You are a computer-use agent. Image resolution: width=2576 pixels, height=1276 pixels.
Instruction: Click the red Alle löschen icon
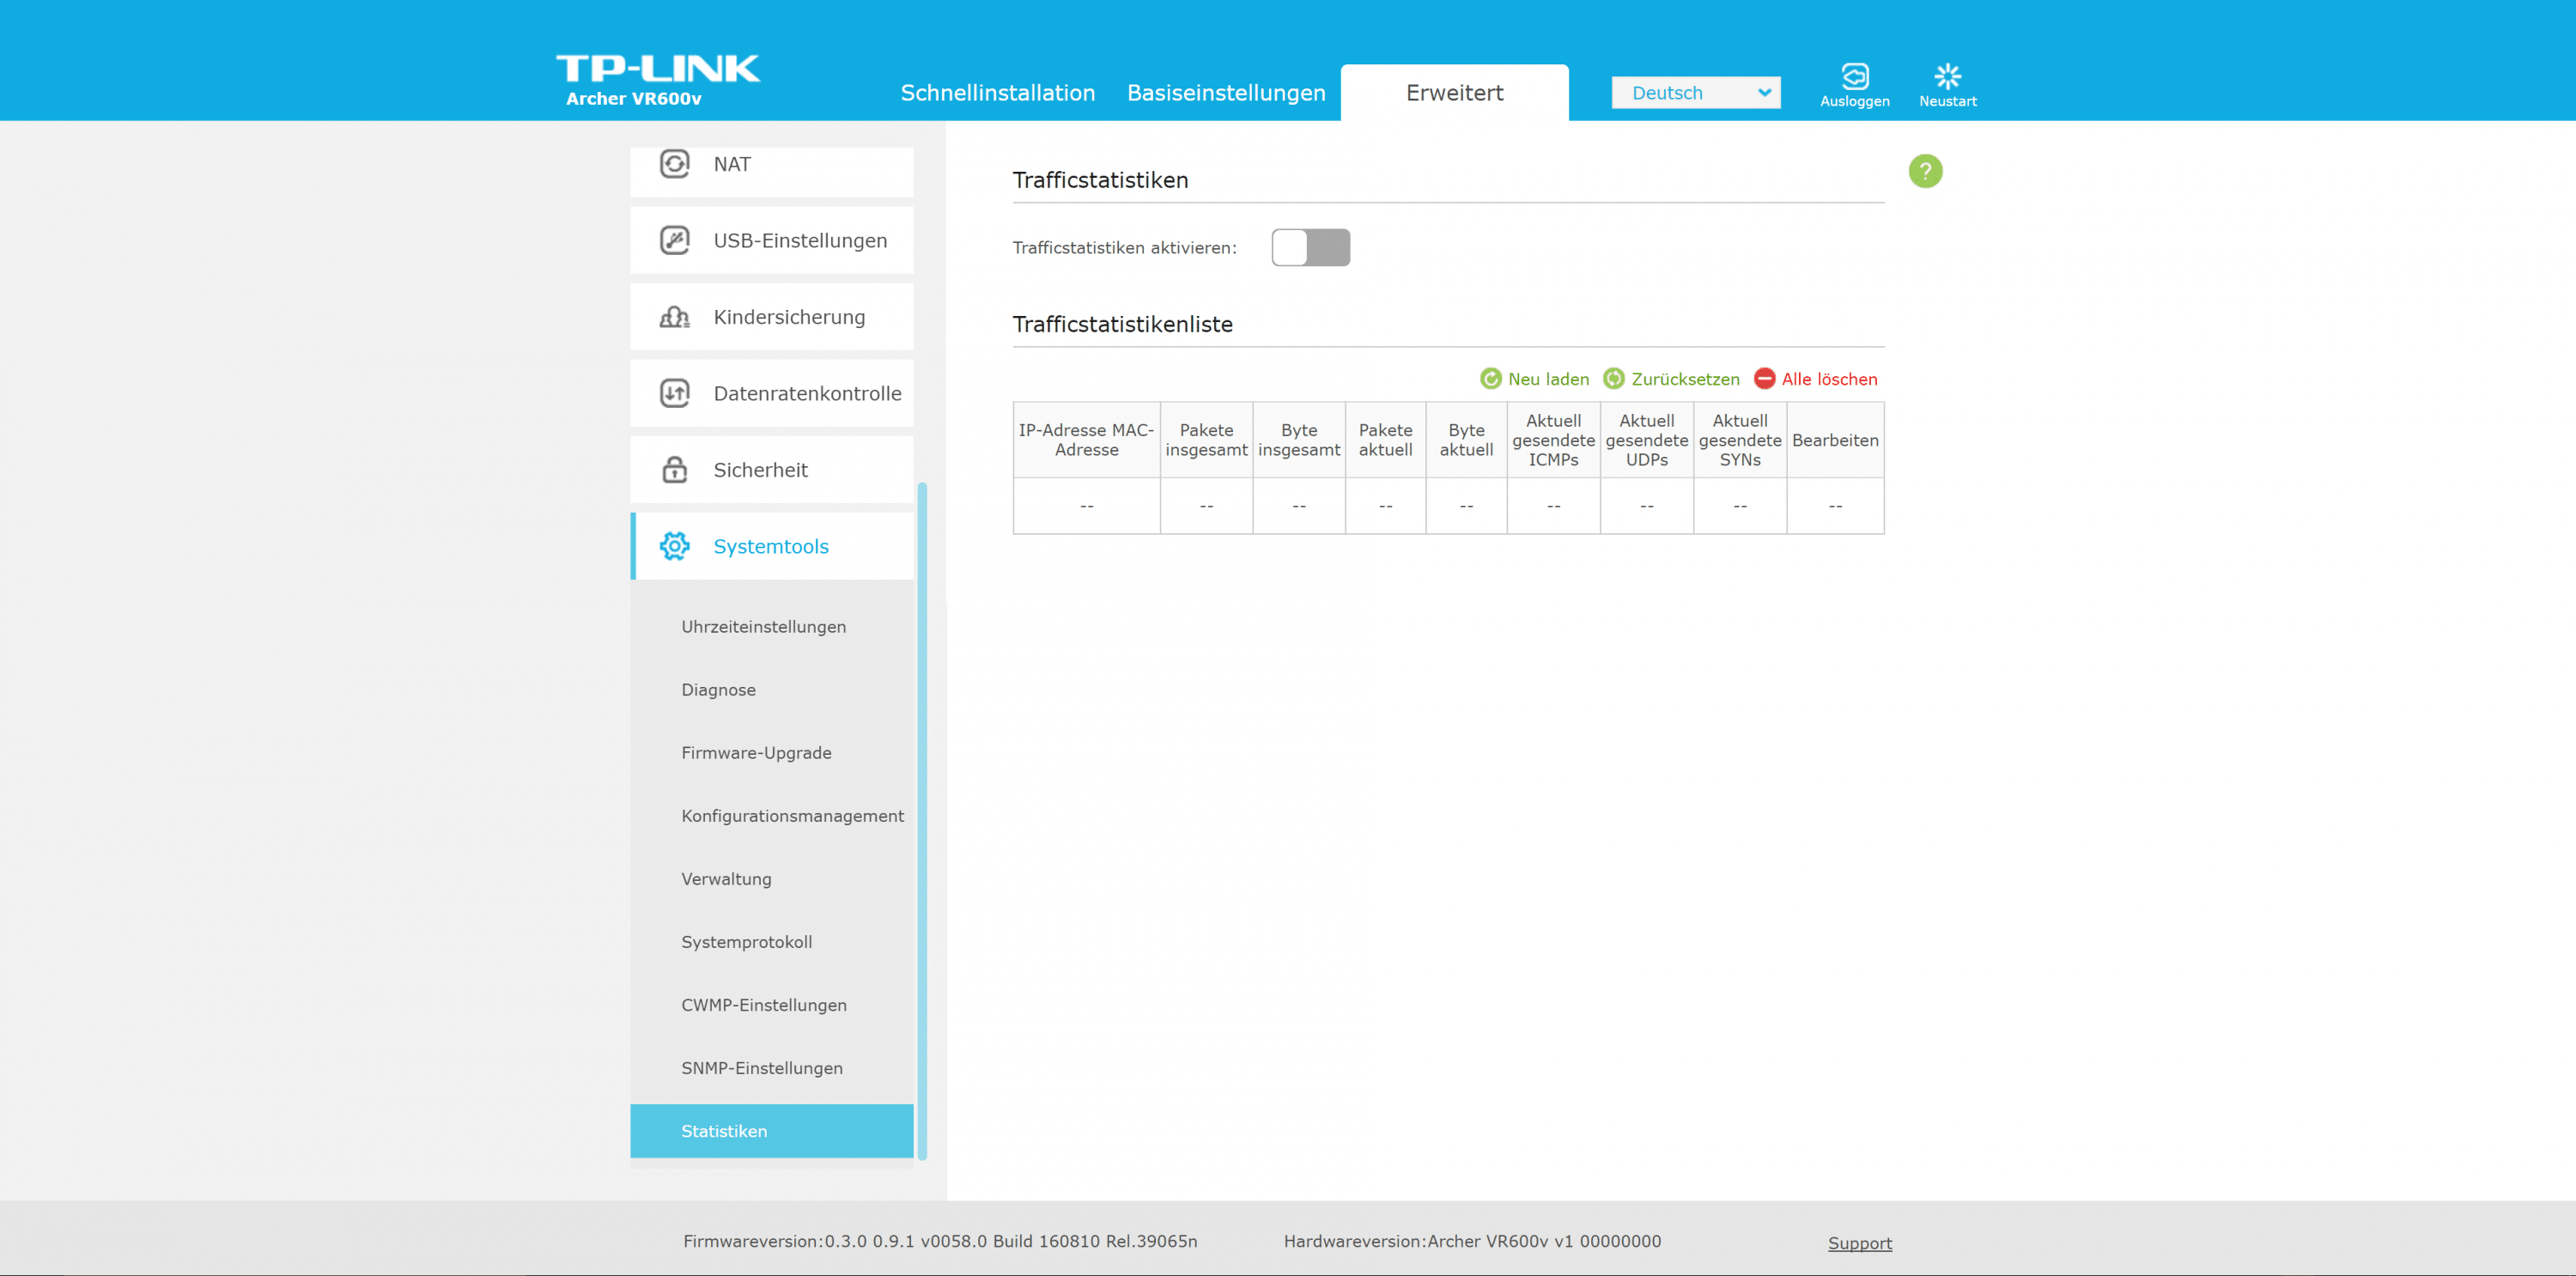pos(1764,379)
